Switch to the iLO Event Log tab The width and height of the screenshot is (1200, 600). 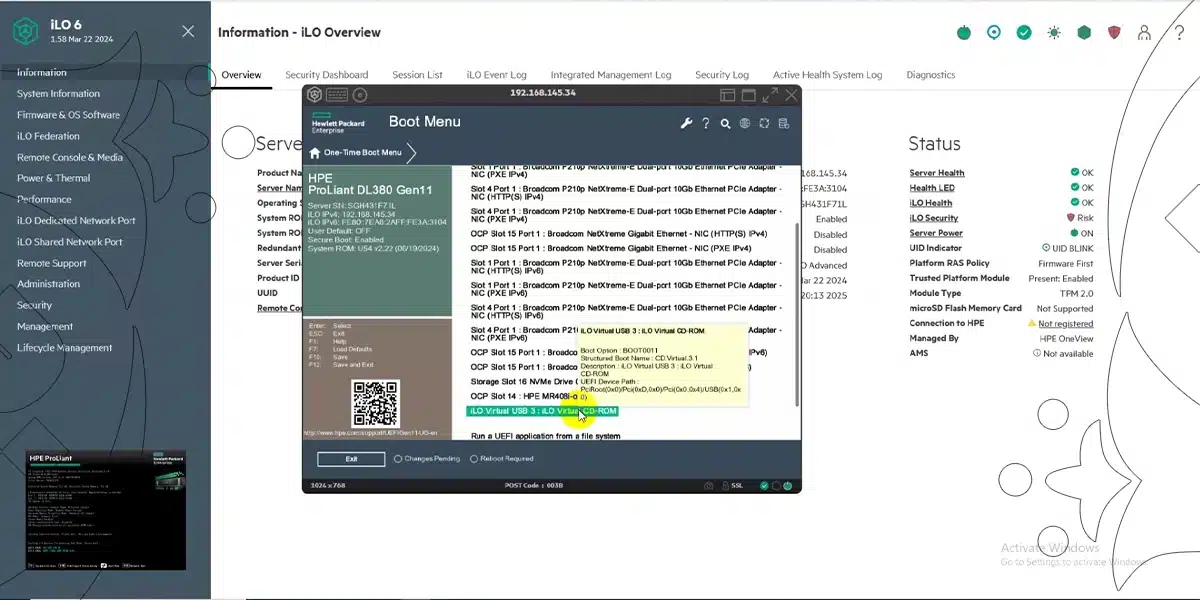click(x=496, y=75)
